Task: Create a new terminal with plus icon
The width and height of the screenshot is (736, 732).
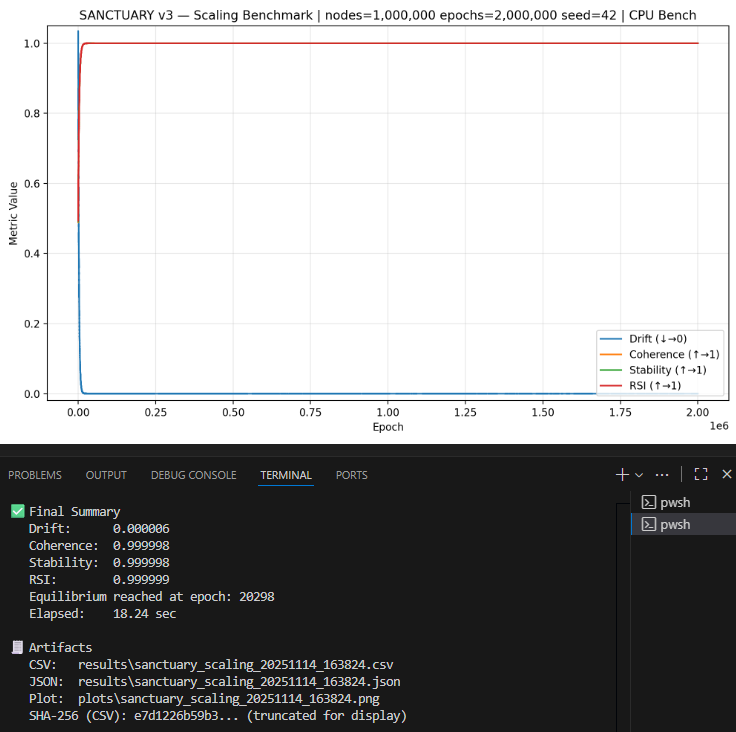Action: click(x=622, y=475)
